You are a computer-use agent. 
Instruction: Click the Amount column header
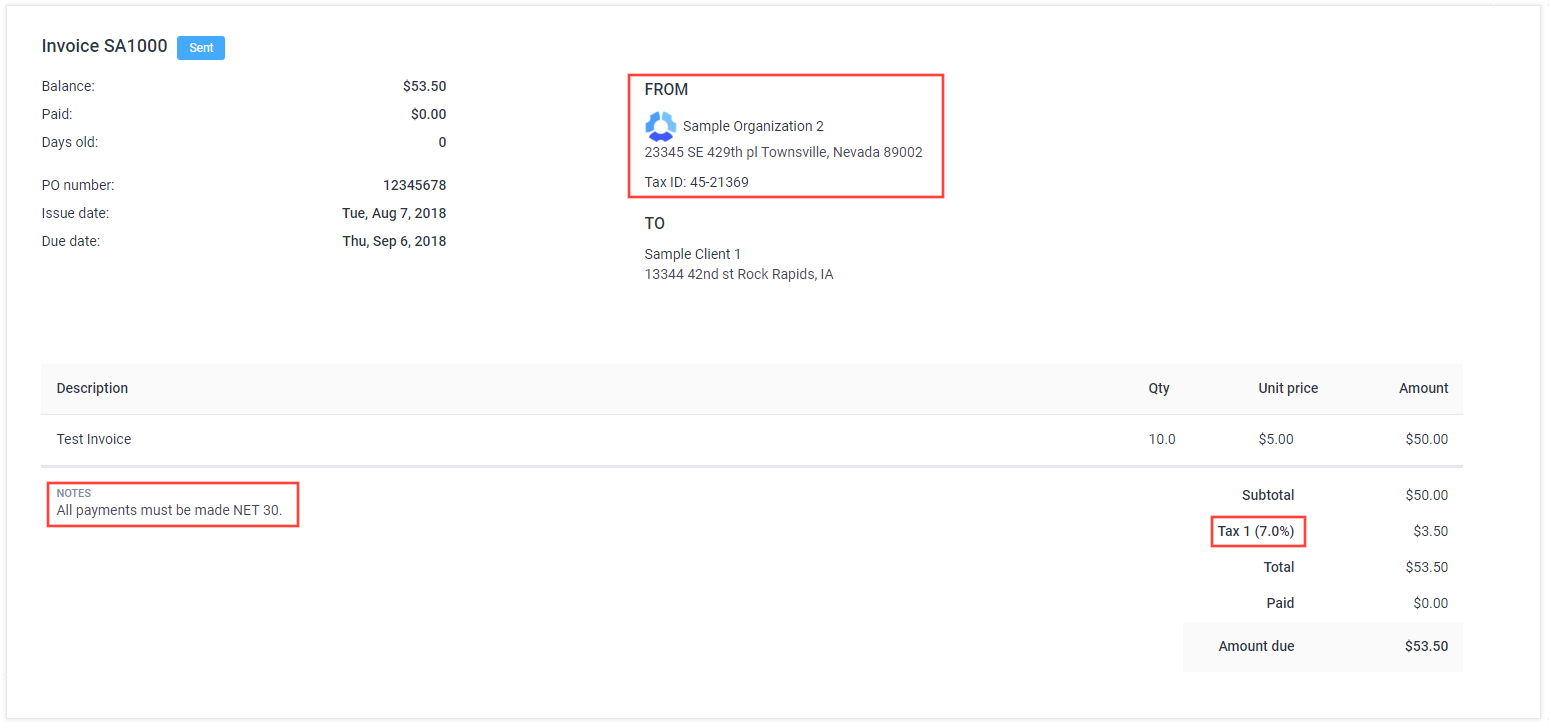[x=1423, y=388]
